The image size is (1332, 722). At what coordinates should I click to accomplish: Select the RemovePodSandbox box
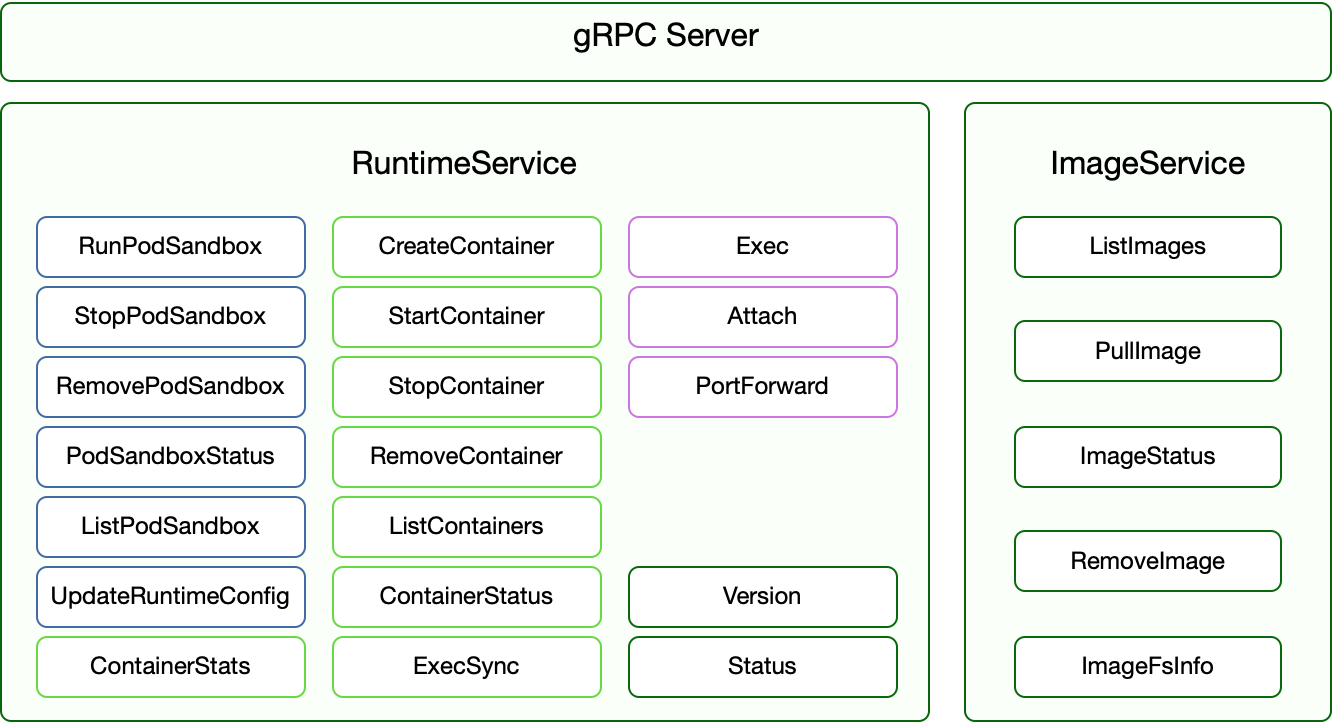[x=171, y=387]
